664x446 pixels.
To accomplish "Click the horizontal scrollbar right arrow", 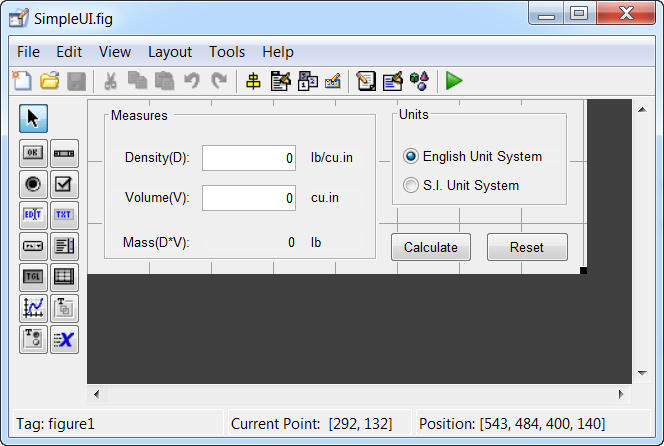I will click(x=621, y=394).
